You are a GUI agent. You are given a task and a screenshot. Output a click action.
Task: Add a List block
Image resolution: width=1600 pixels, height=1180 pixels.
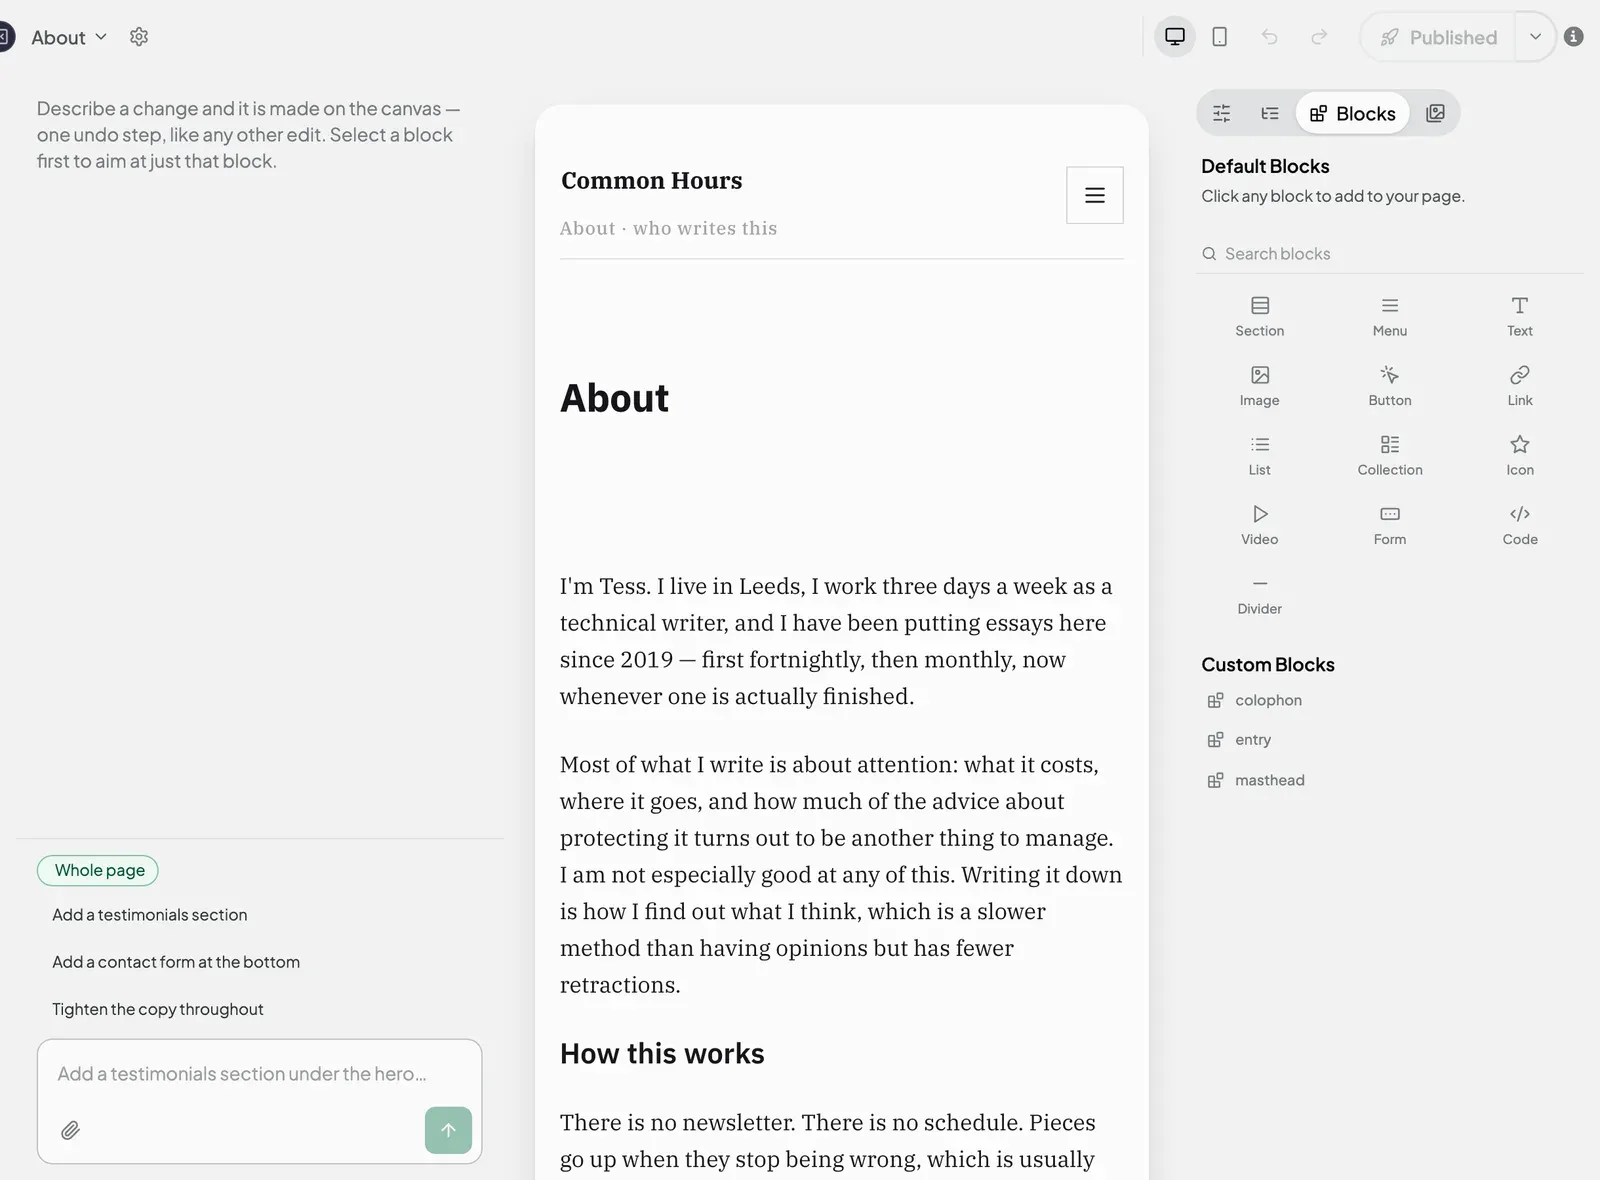coord(1260,455)
